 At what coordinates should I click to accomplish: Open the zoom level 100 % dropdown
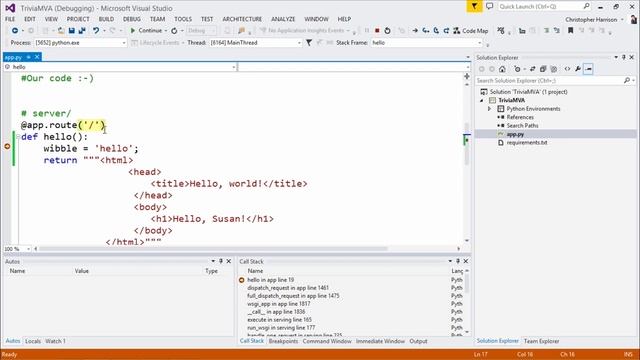[28, 249]
